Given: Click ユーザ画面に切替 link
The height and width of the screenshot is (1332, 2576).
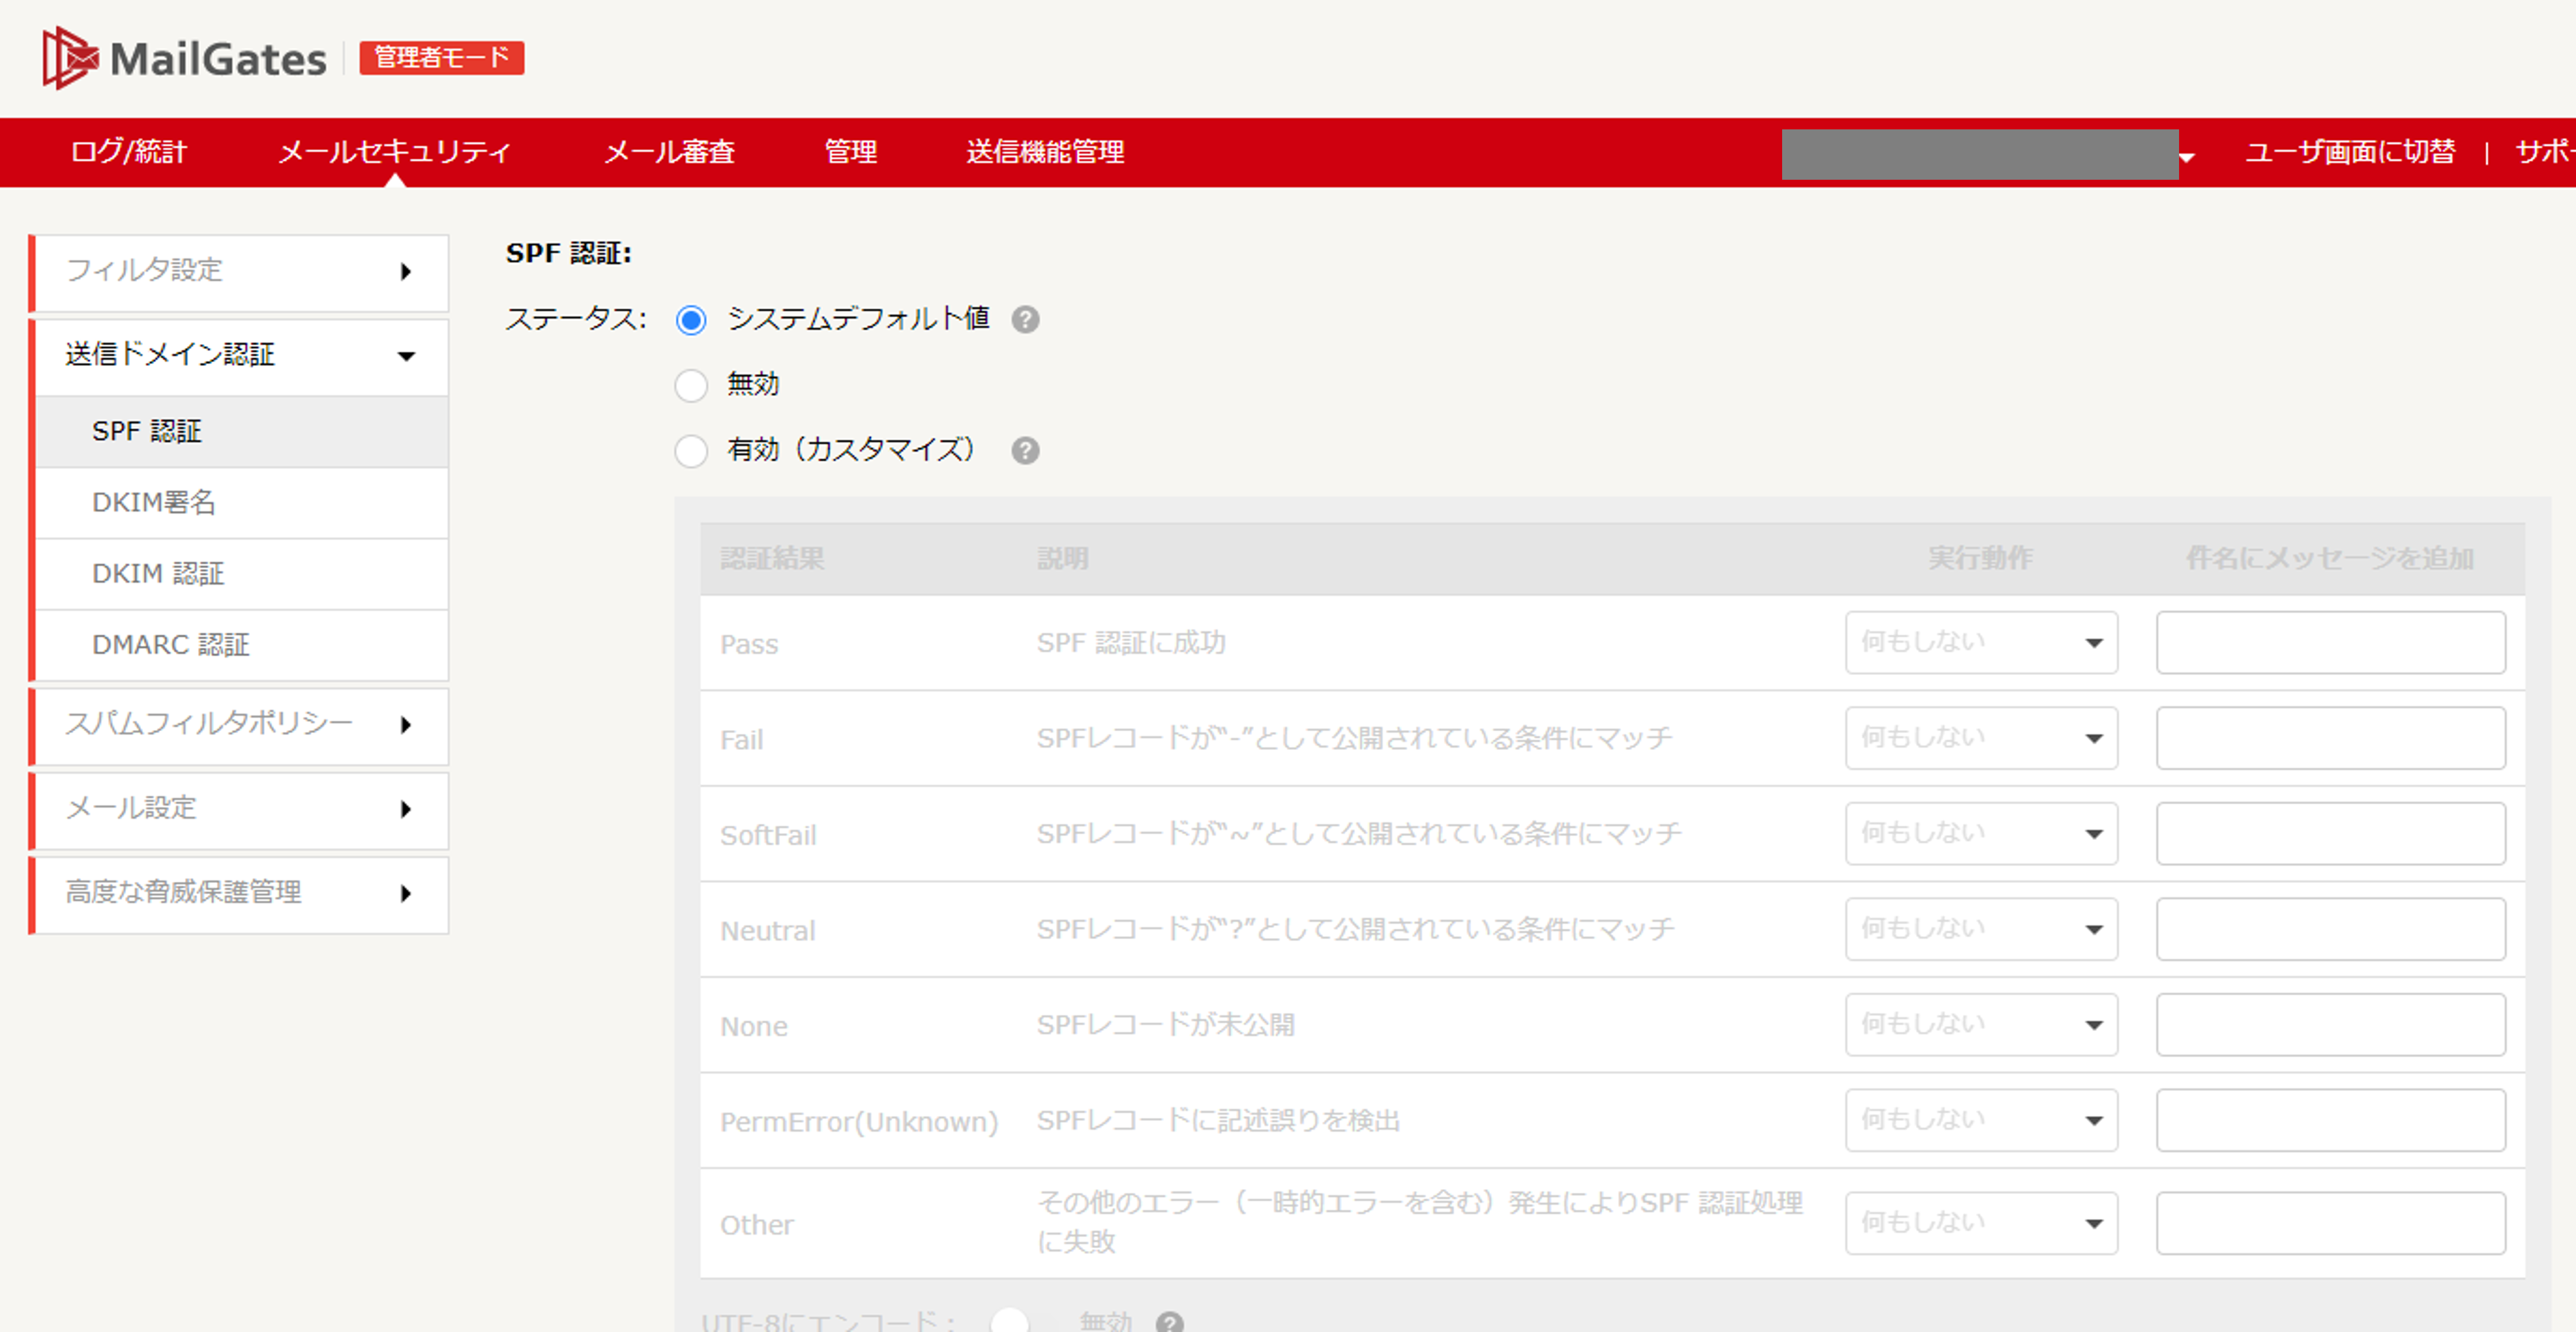Looking at the screenshot, I should 2349,152.
